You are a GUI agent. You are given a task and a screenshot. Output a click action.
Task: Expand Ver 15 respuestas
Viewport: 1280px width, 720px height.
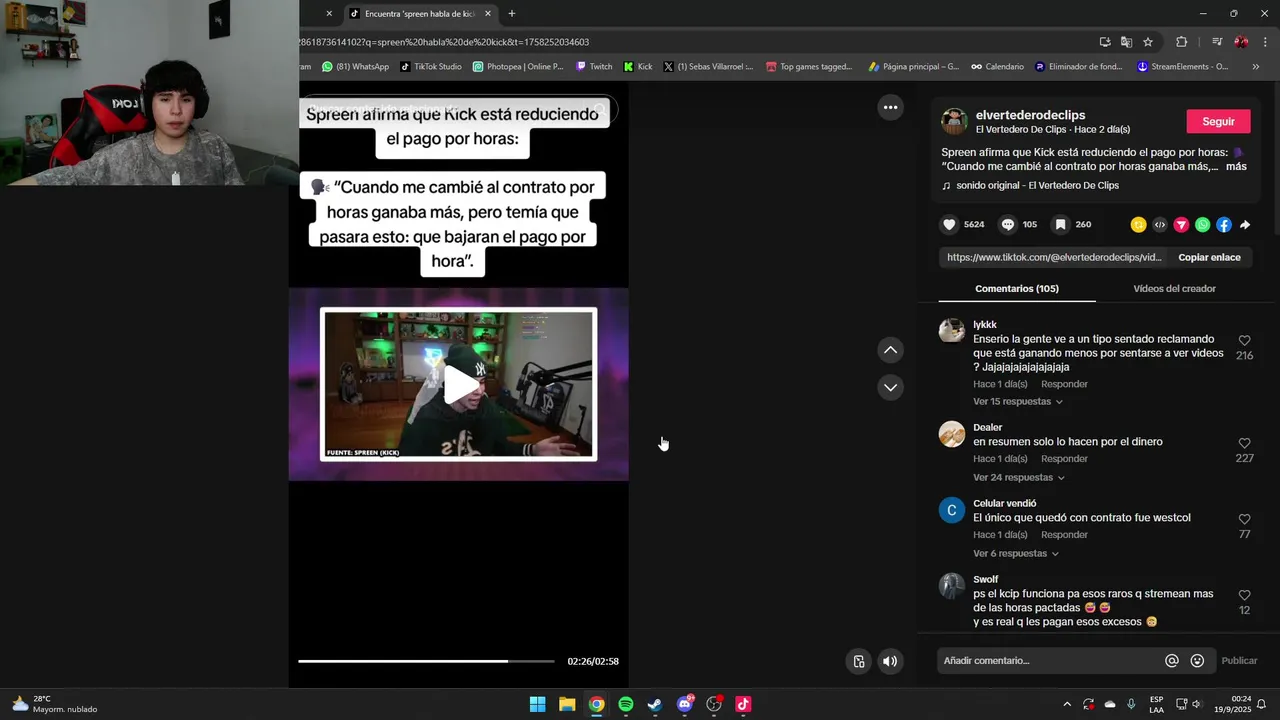1017,402
